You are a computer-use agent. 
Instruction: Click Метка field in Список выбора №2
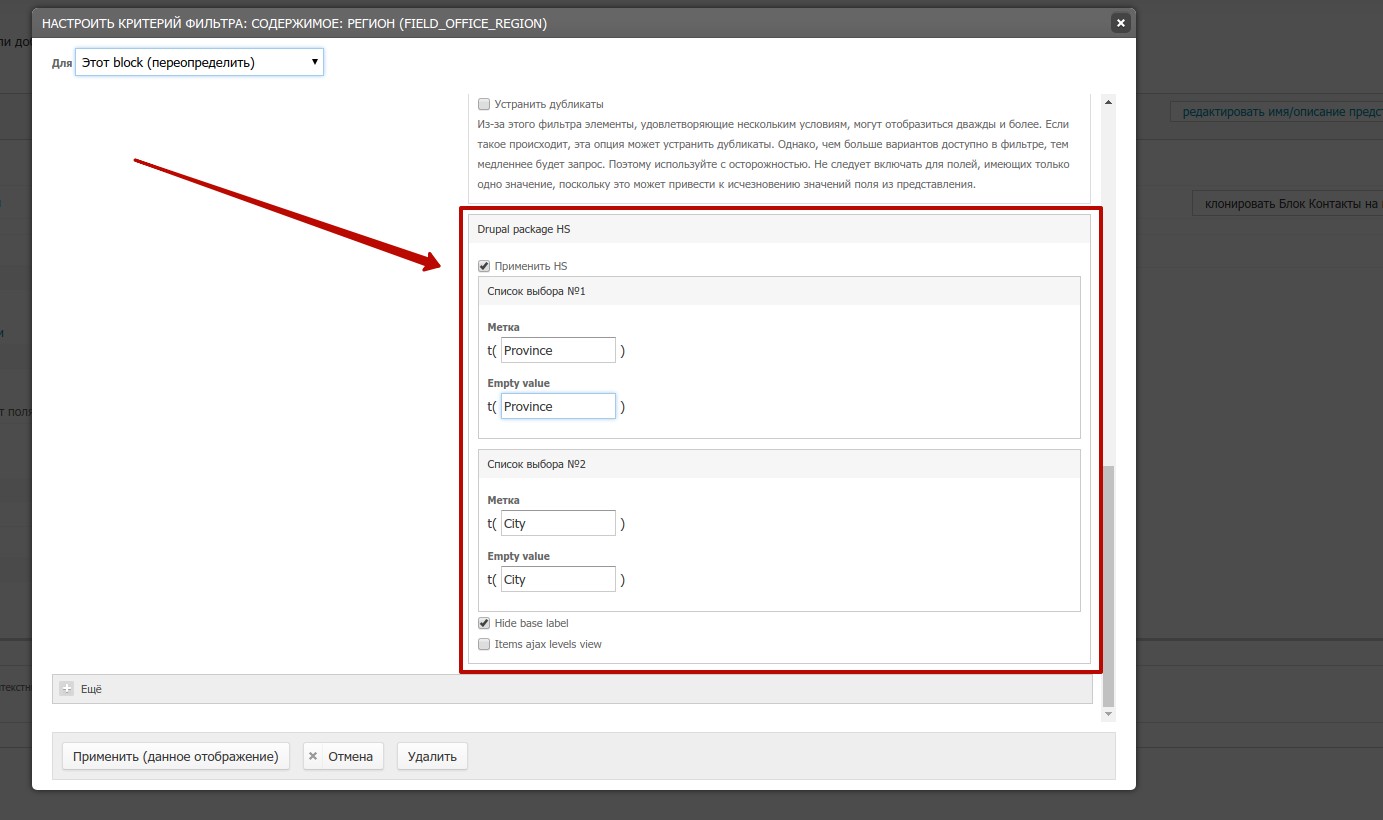pyautogui.click(x=558, y=524)
